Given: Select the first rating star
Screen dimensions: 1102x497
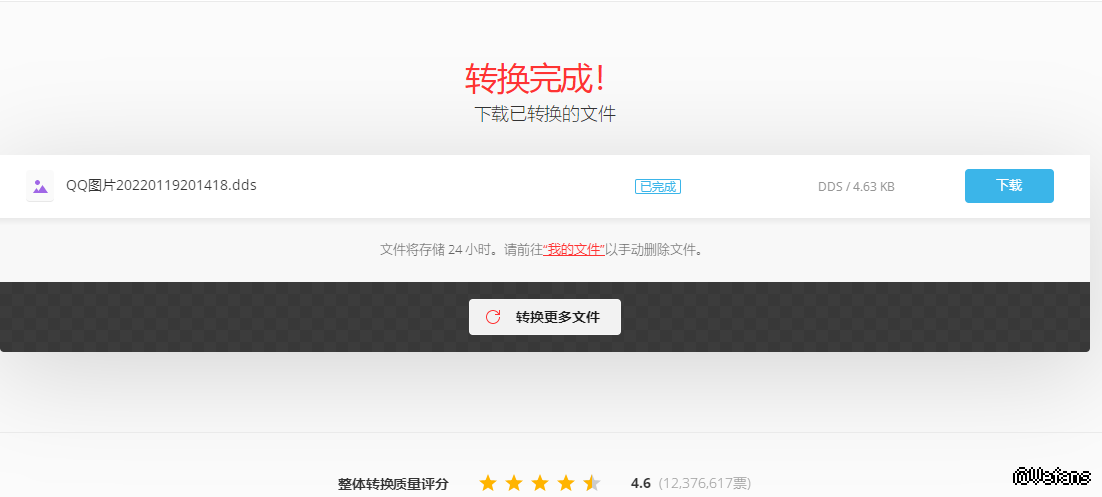Looking at the screenshot, I should (488, 483).
